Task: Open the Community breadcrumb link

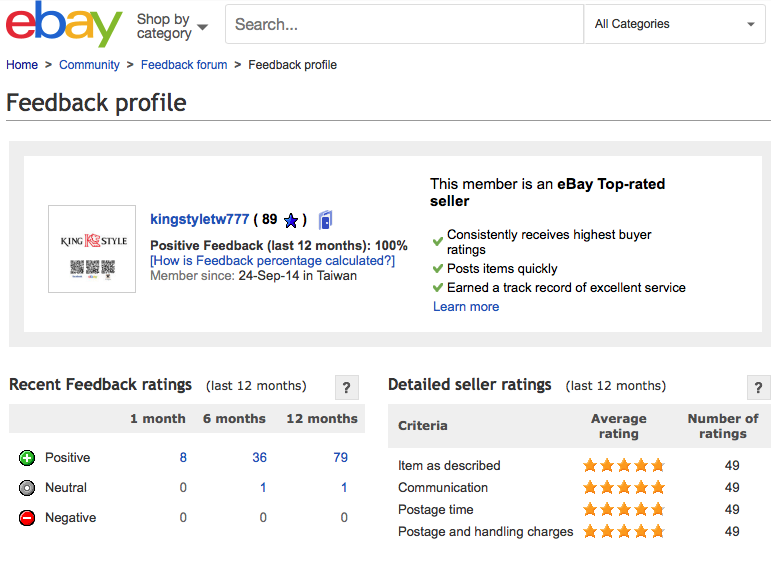Action: pyautogui.click(x=89, y=65)
